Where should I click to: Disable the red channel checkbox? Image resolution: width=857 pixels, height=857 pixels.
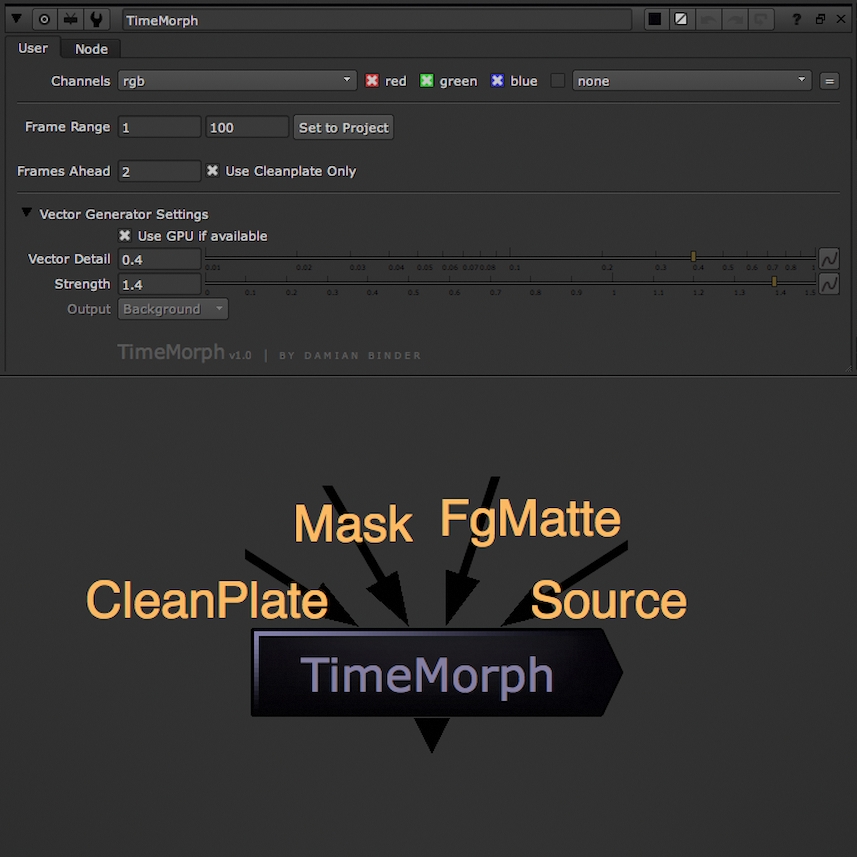[x=370, y=81]
